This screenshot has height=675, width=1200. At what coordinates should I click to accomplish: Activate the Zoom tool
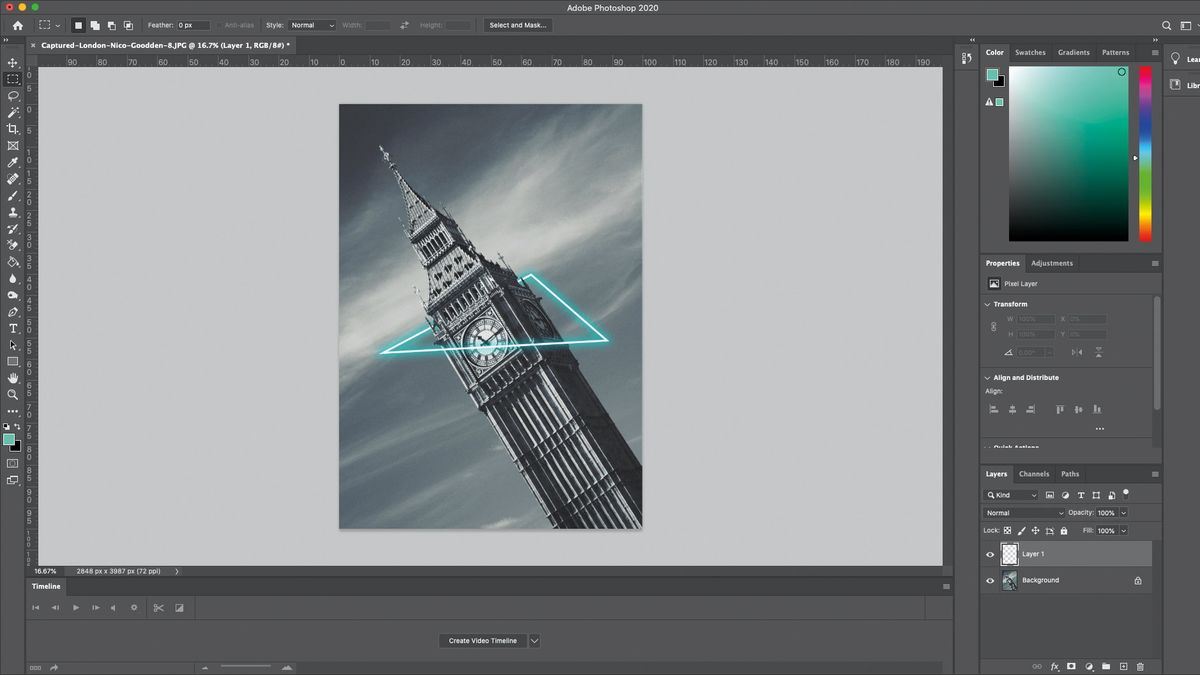tap(13, 394)
